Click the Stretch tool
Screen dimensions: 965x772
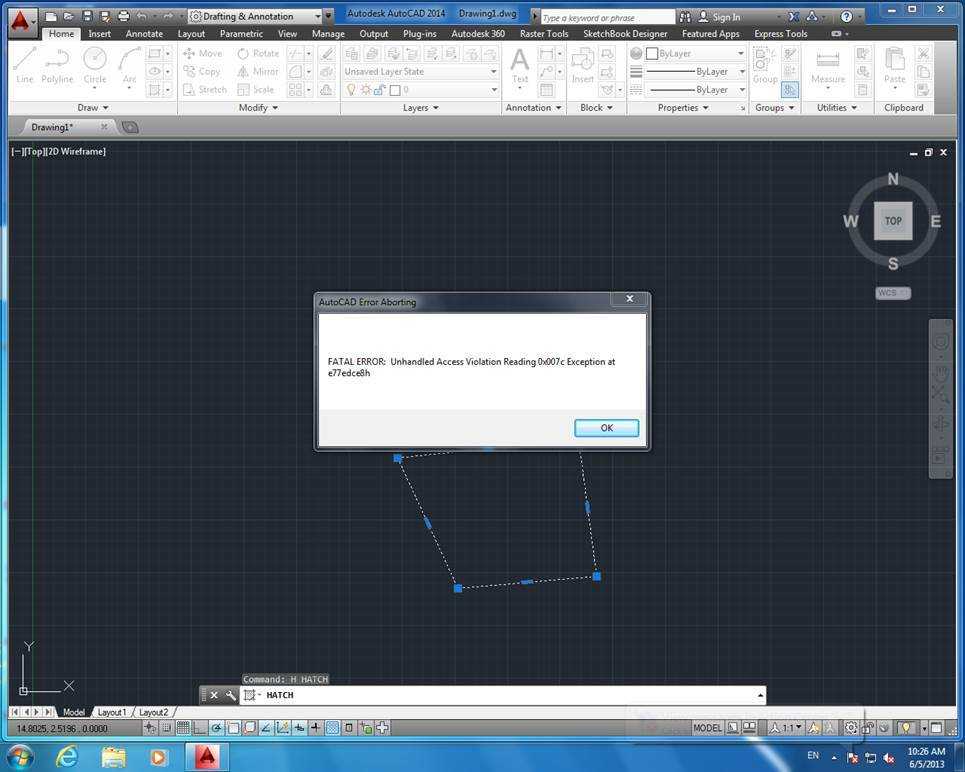(x=205, y=90)
